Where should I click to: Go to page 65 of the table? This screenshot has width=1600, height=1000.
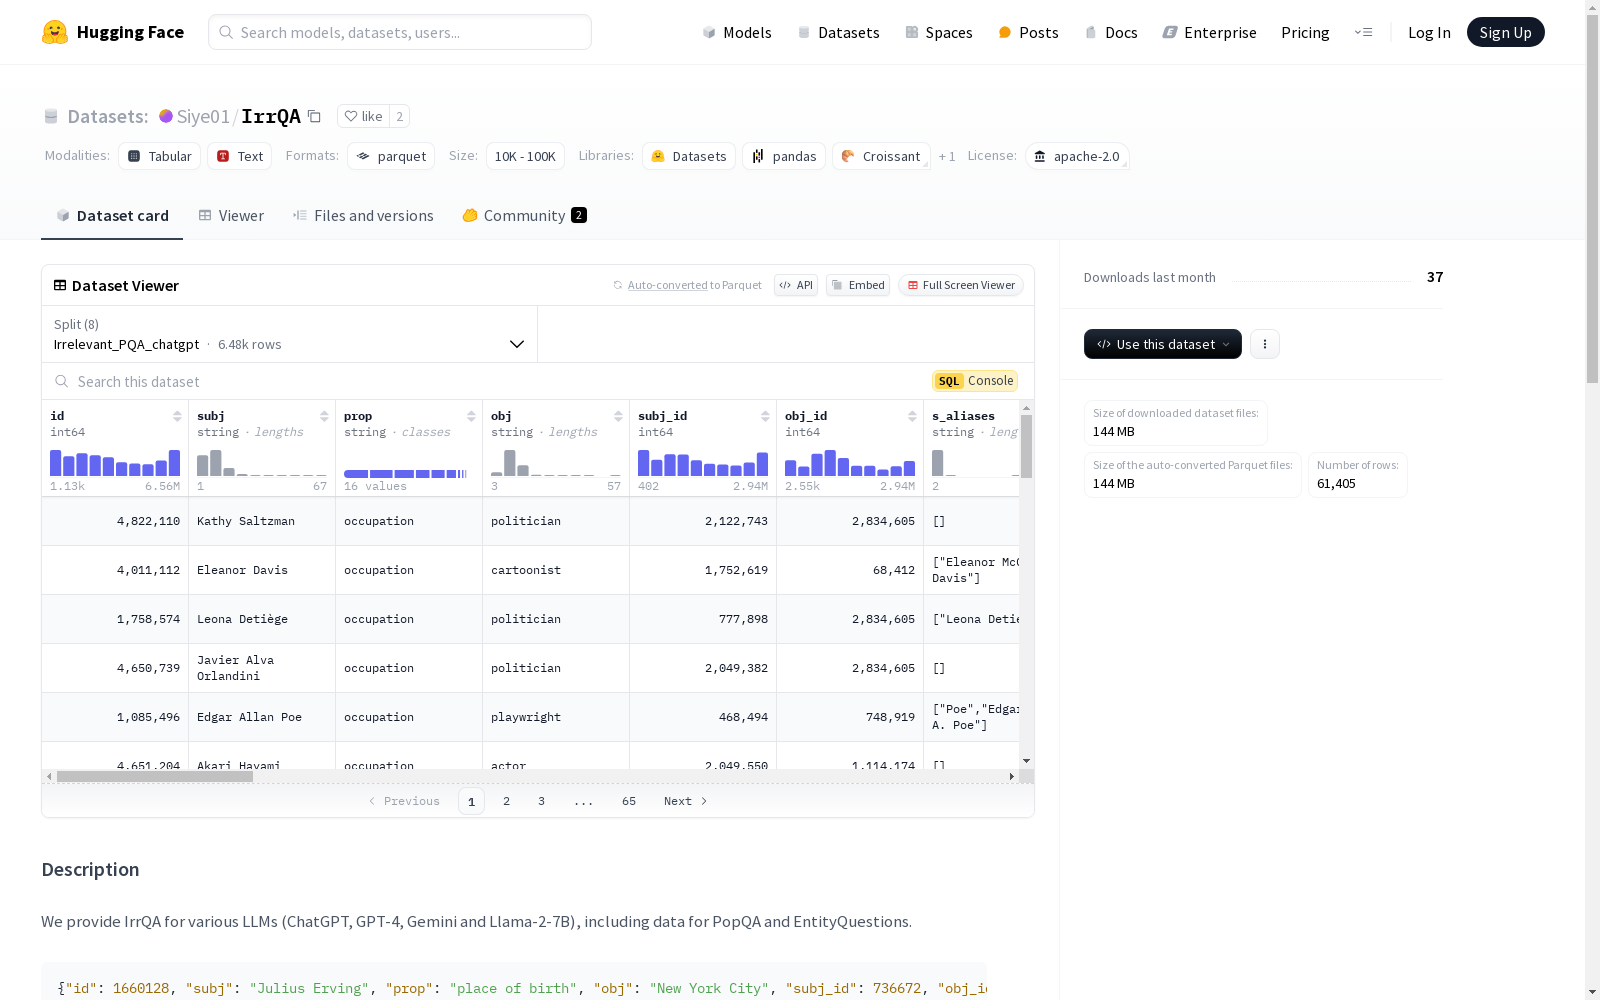tap(629, 801)
